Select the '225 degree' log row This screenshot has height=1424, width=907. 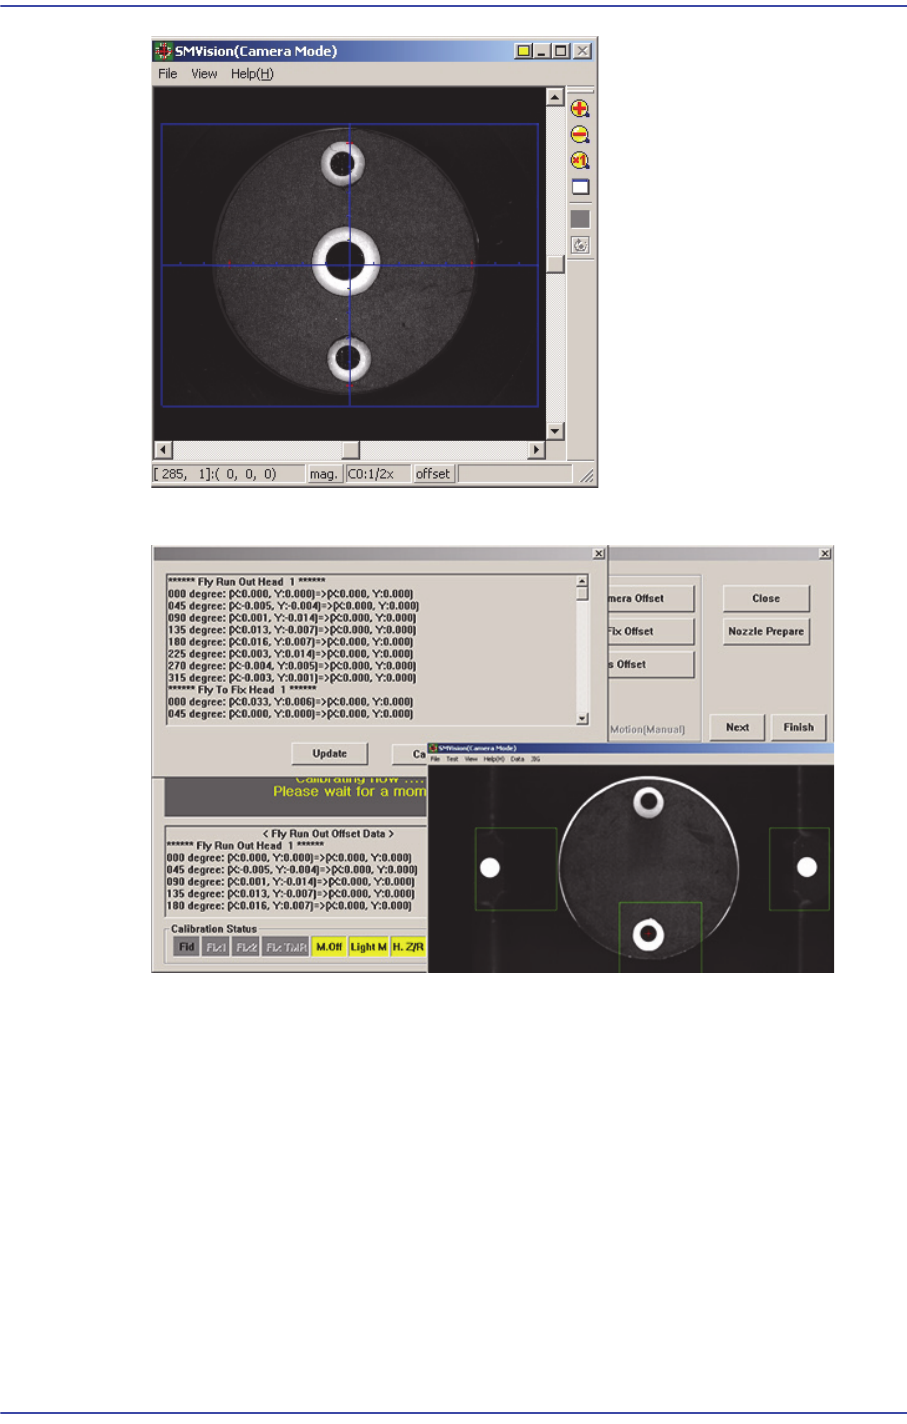pyautogui.click(x=291, y=654)
